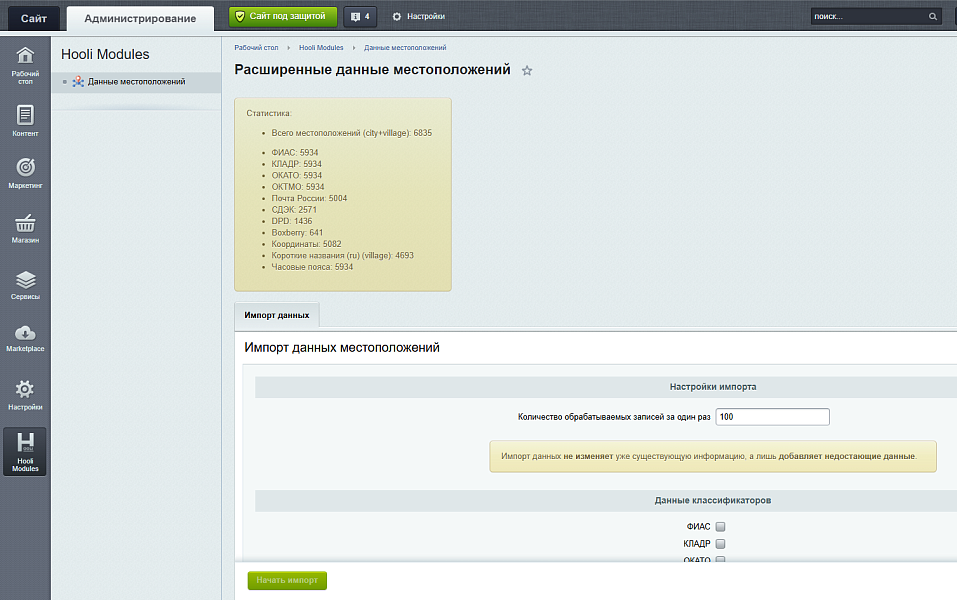957x600 pixels.
Task: Add page to favorites with star
Action: [x=527, y=71]
